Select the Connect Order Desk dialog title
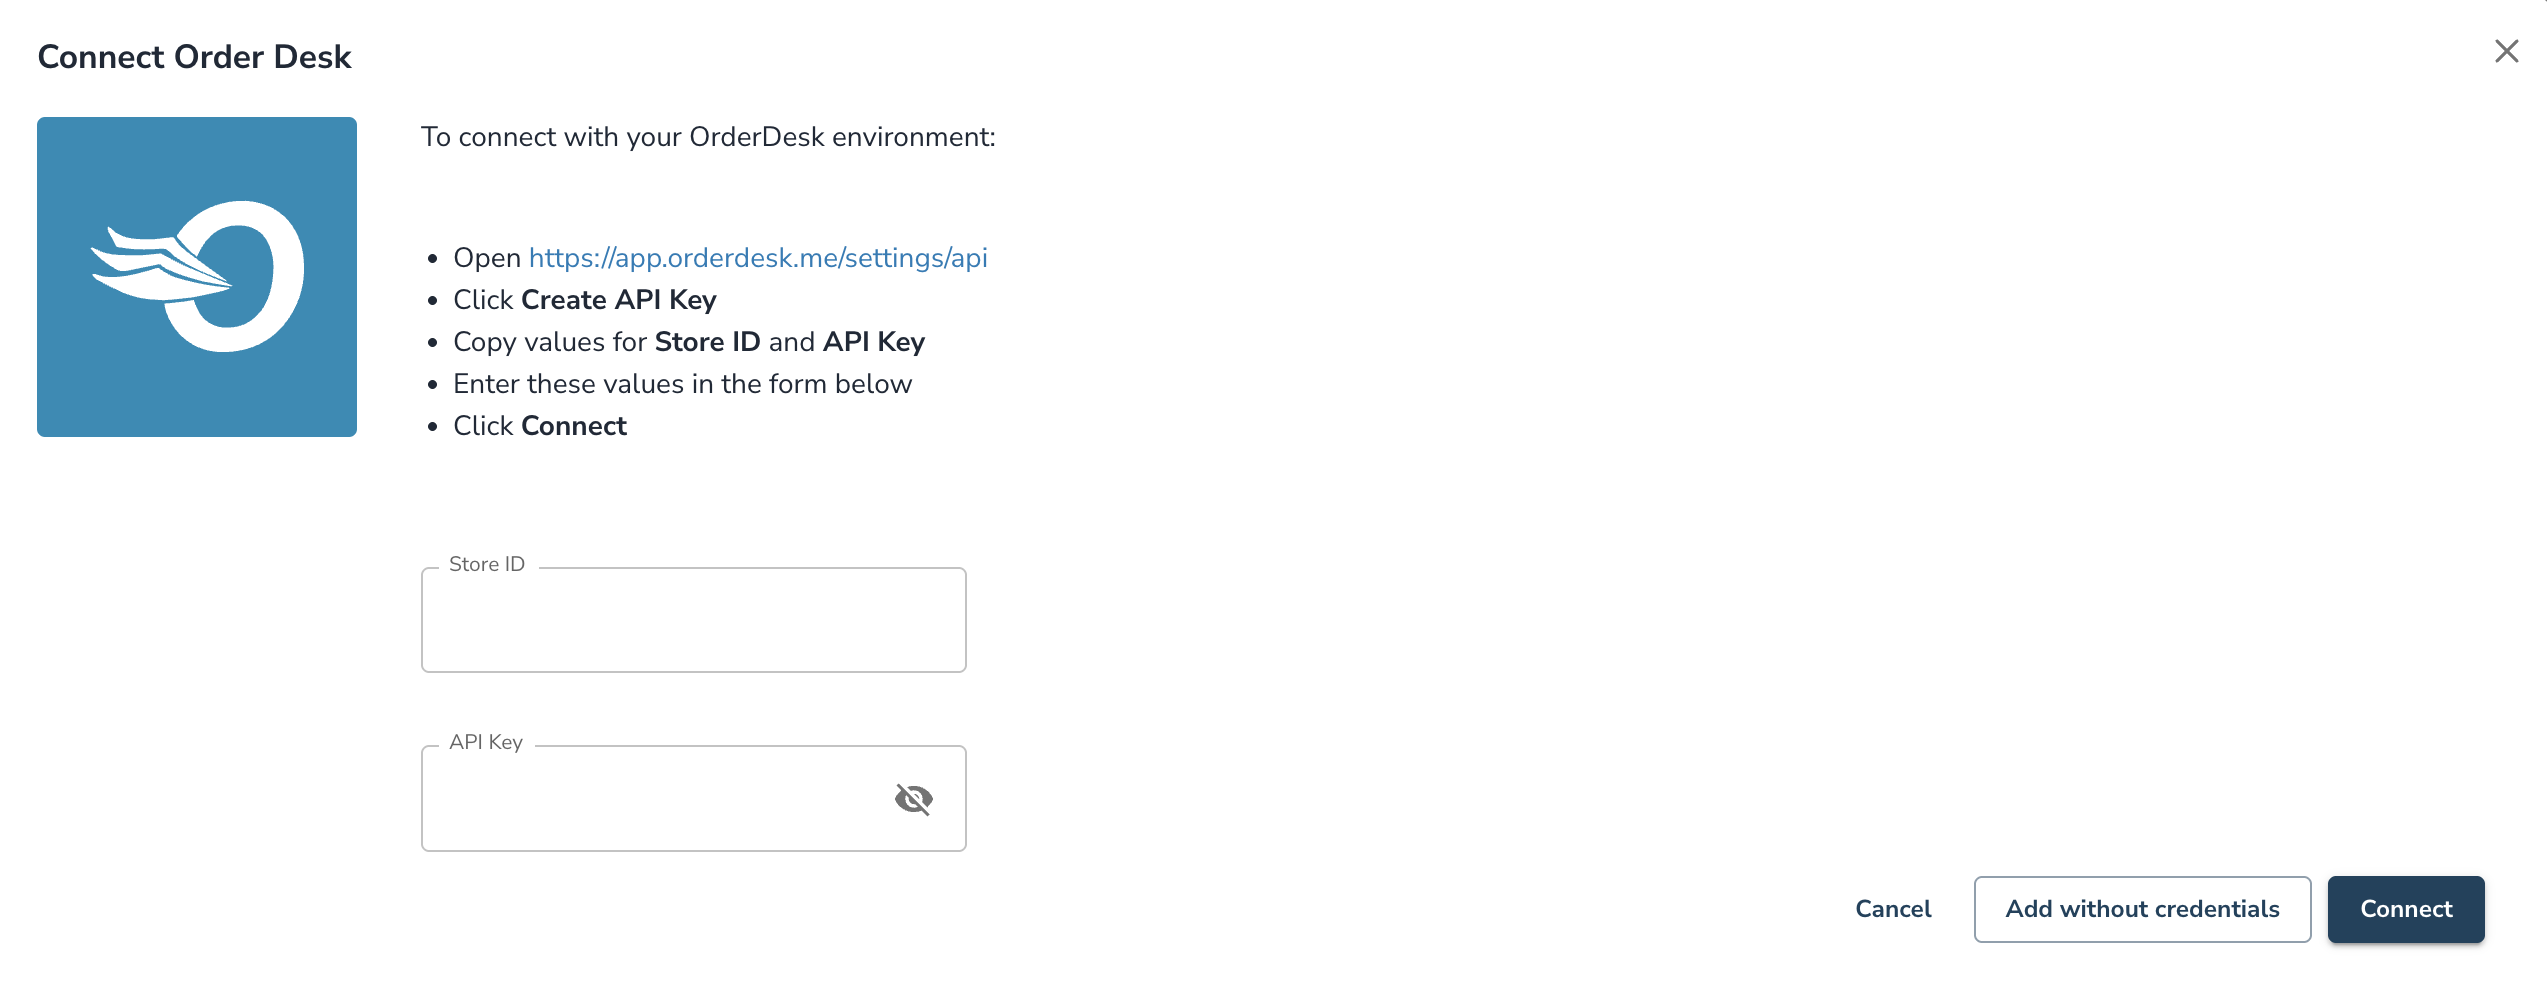The width and height of the screenshot is (2547, 996). 194,57
